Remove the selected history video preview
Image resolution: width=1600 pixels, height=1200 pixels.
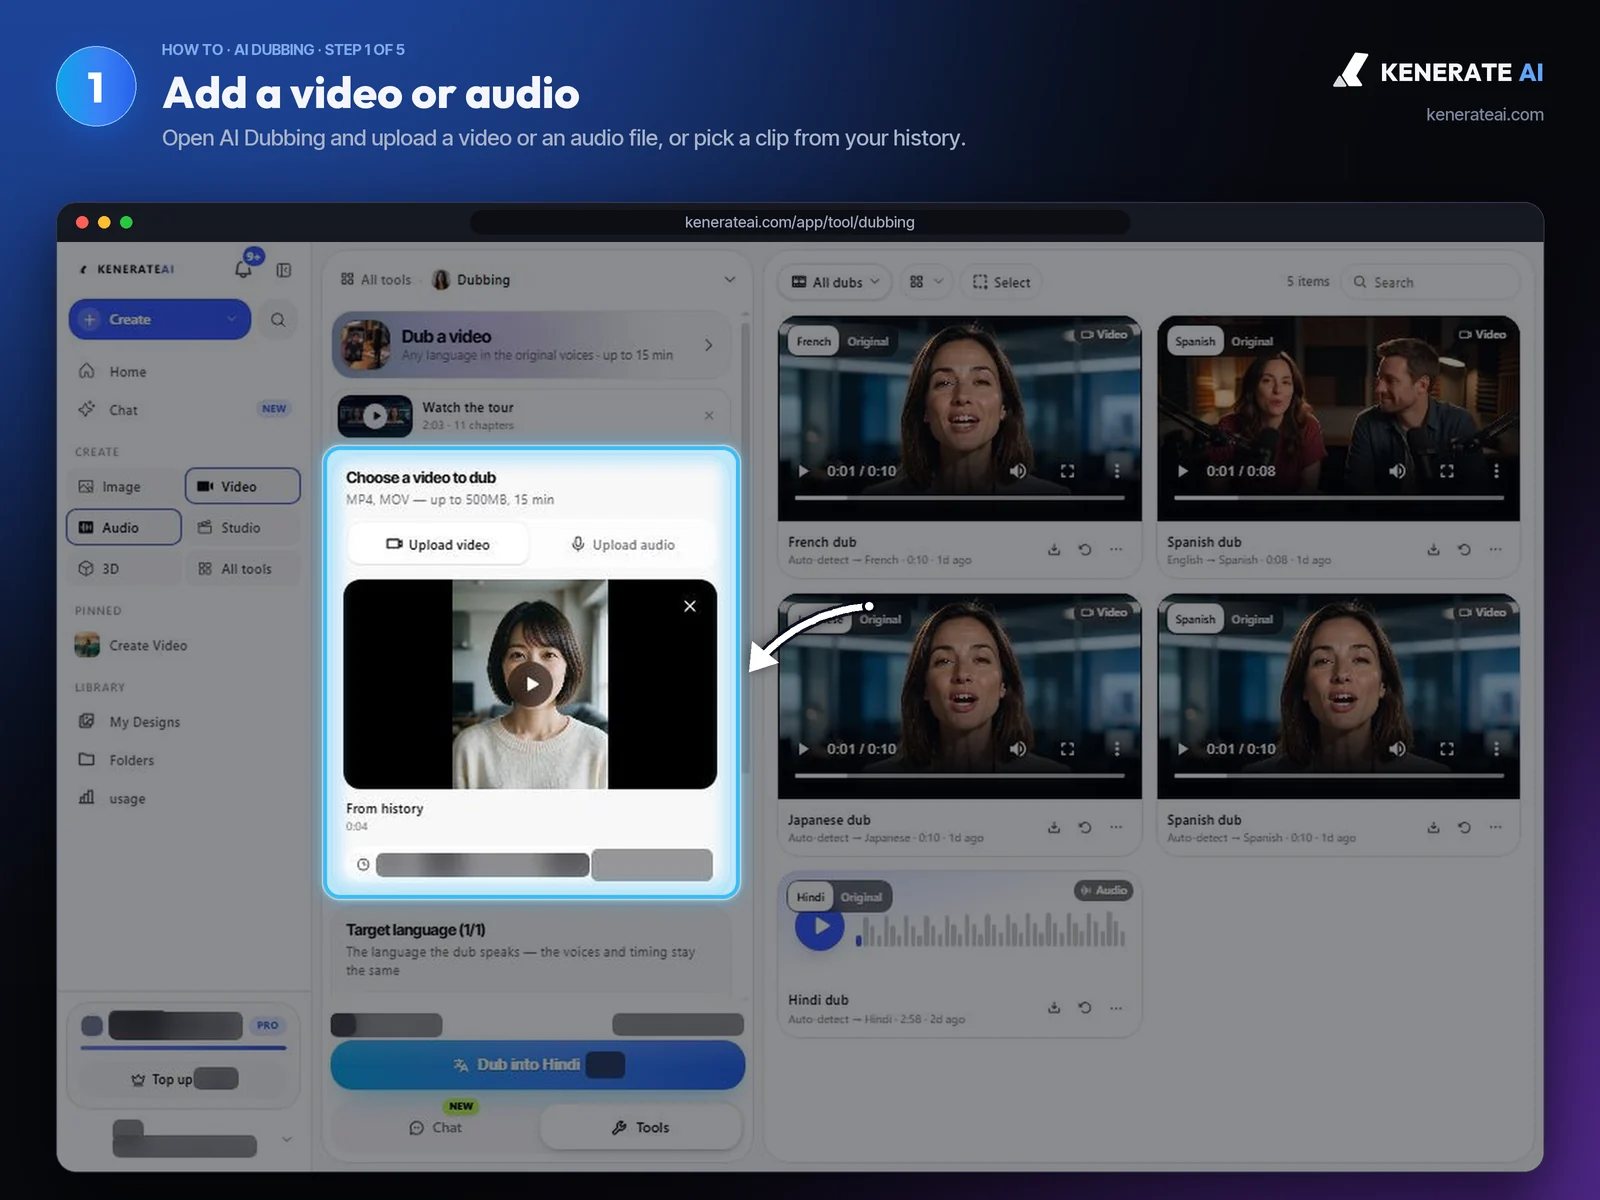[690, 606]
